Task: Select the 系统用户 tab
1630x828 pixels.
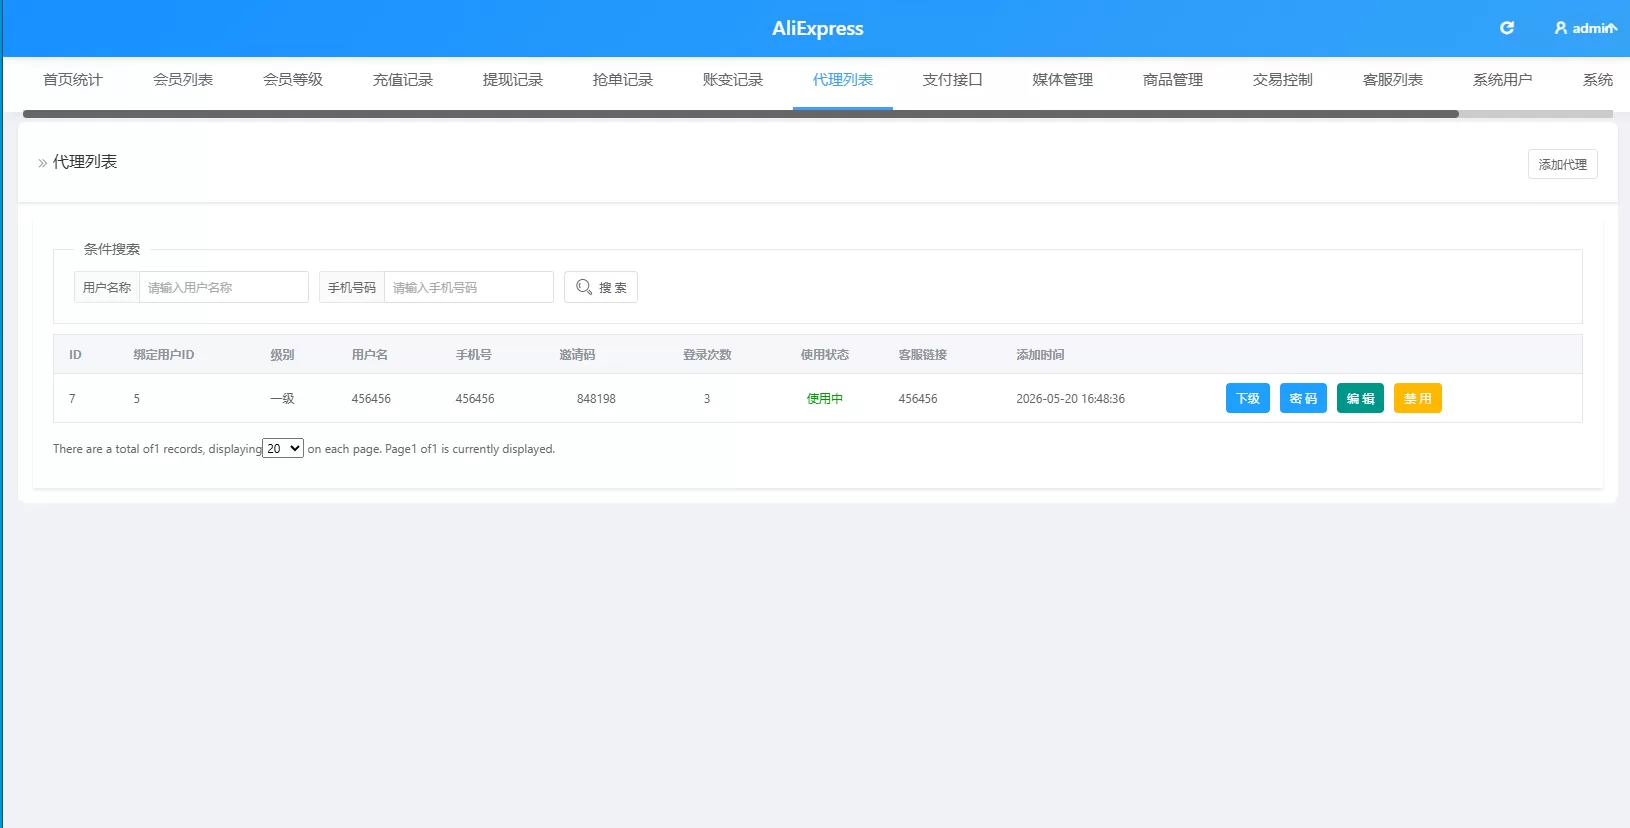Action: click(x=1503, y=80)
